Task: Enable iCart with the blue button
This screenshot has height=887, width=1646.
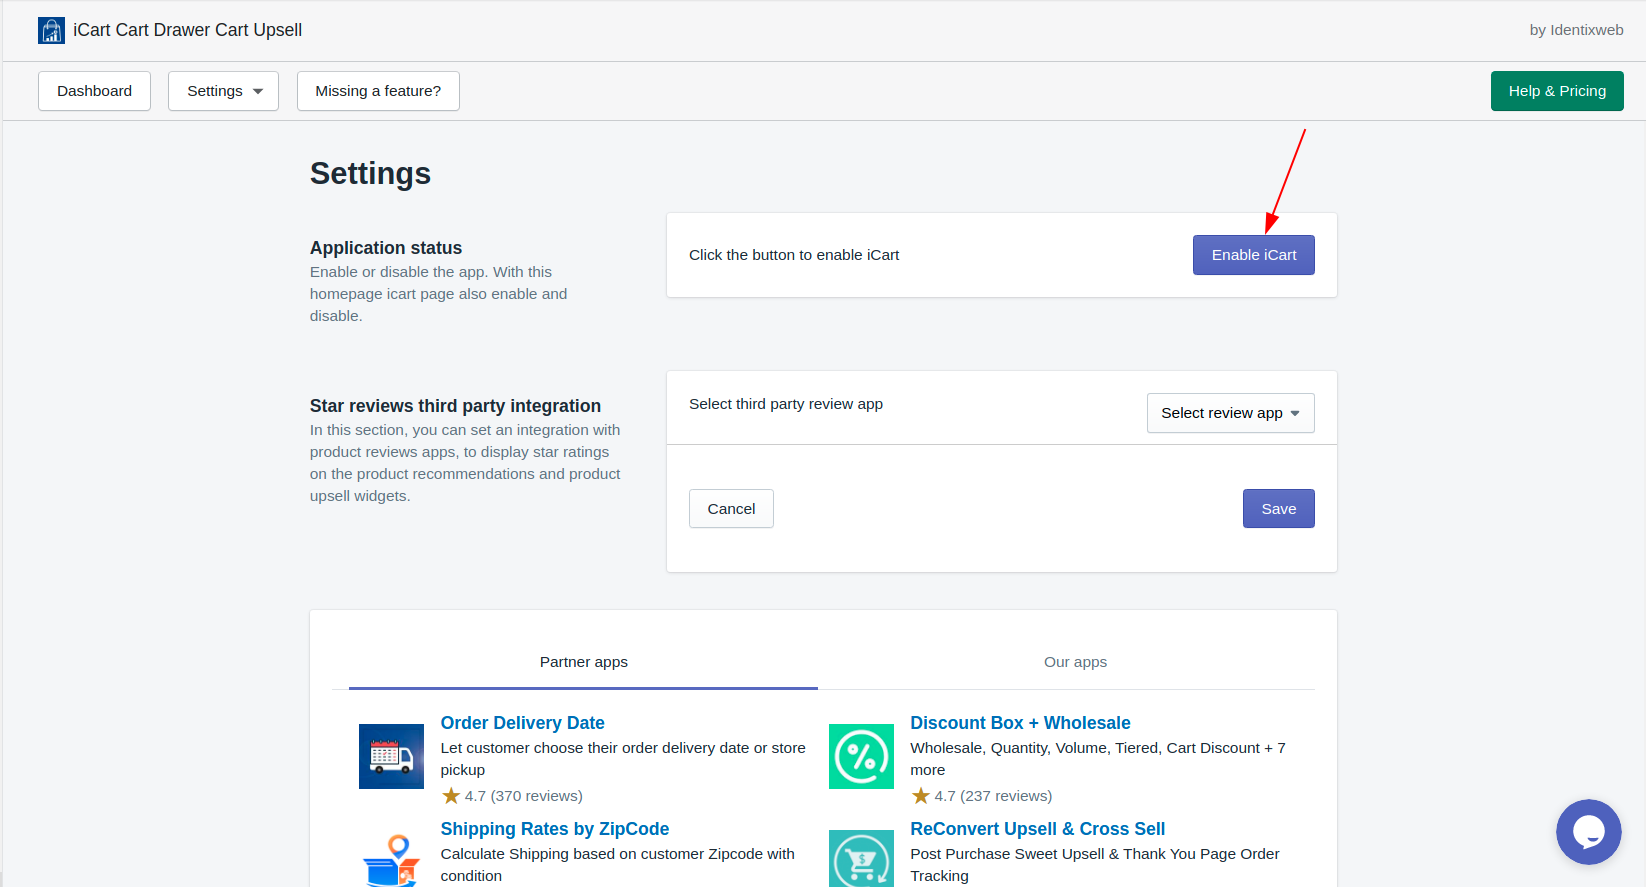Action: (x=1254, y=255)
